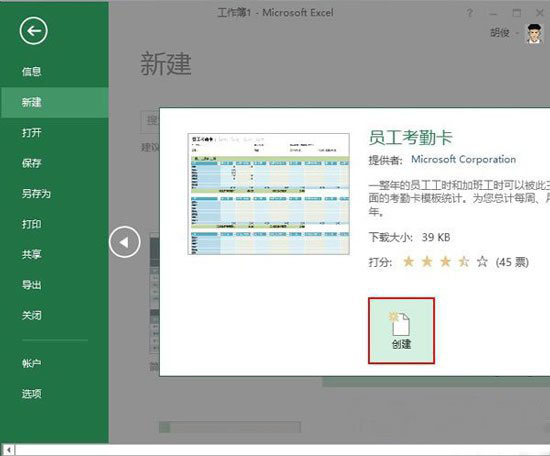Screen dimensions: 550x456
Task: Open the 信息 menu item
Action: coord(32,72)
